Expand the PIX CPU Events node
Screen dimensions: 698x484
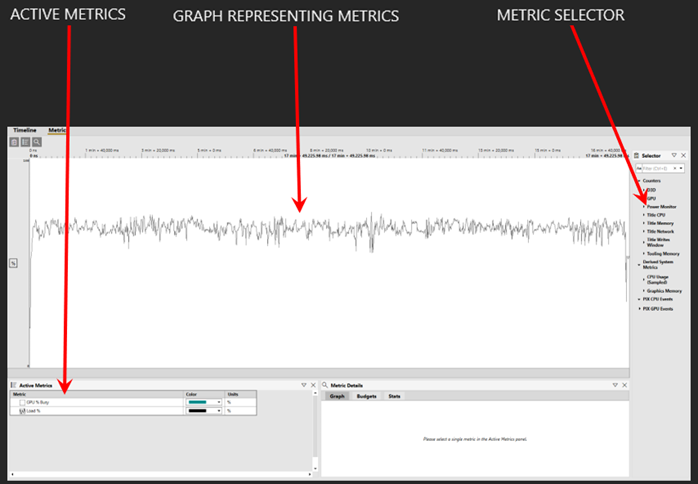click(x=639, y=299)
